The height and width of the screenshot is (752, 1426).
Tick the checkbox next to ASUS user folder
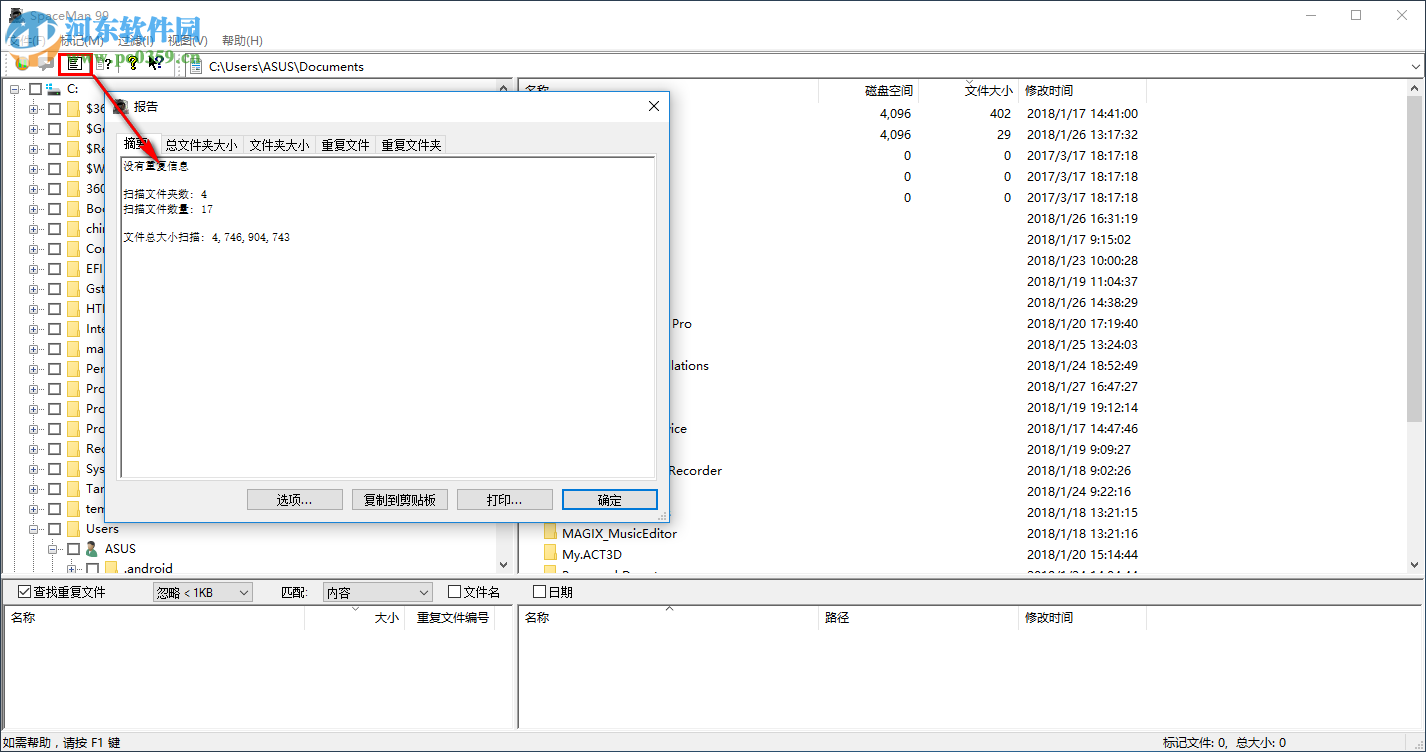tap(73, 549)
